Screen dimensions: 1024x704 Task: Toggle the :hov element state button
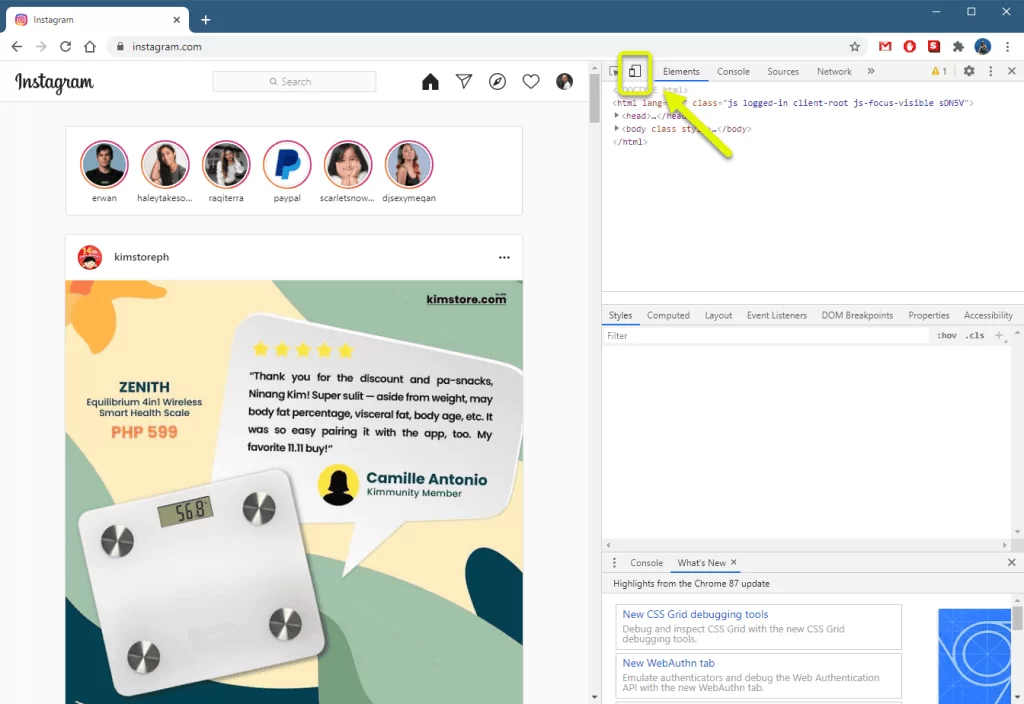point(947,336)
